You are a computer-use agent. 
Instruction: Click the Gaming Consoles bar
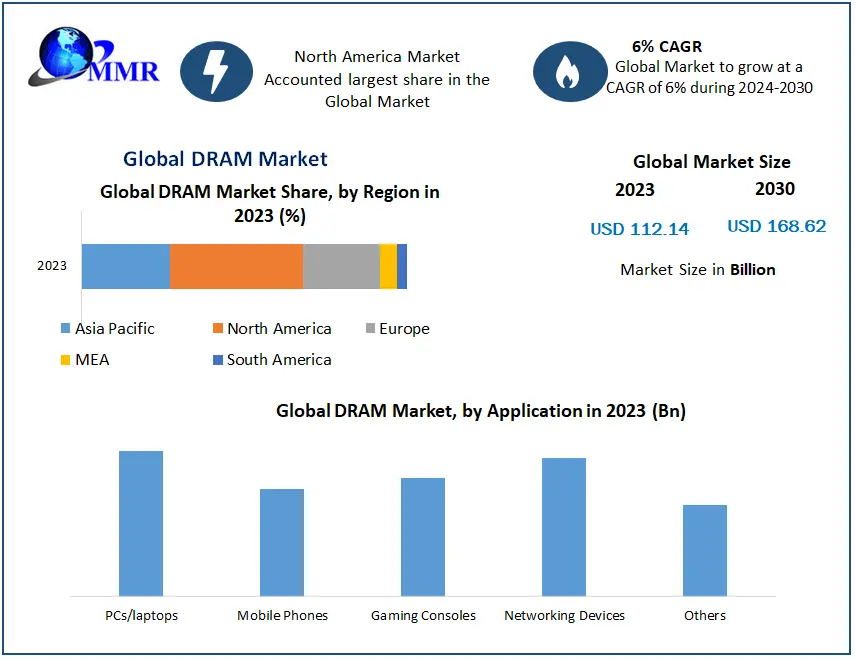[423, 537]
